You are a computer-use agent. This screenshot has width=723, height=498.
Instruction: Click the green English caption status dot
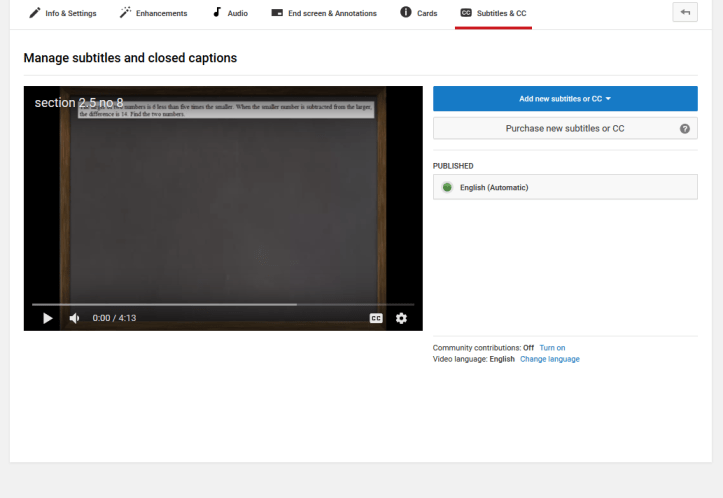[447, 187]
